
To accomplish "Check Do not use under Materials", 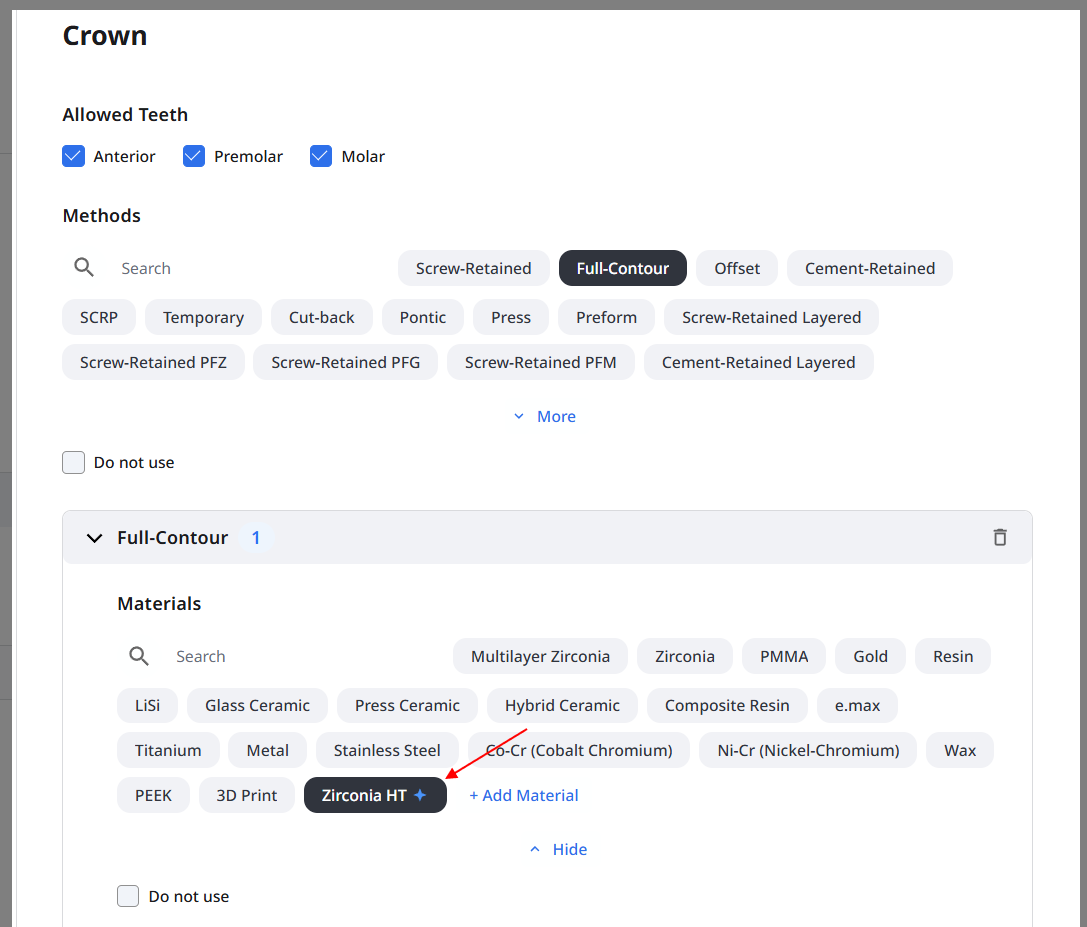I will tap(128, 896).
